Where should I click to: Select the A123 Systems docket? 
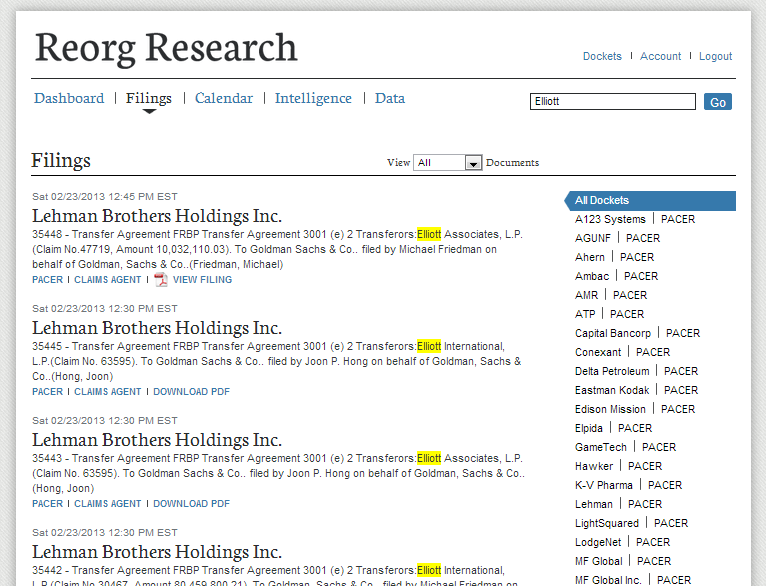pyautogui.click(x=610, y=219)
